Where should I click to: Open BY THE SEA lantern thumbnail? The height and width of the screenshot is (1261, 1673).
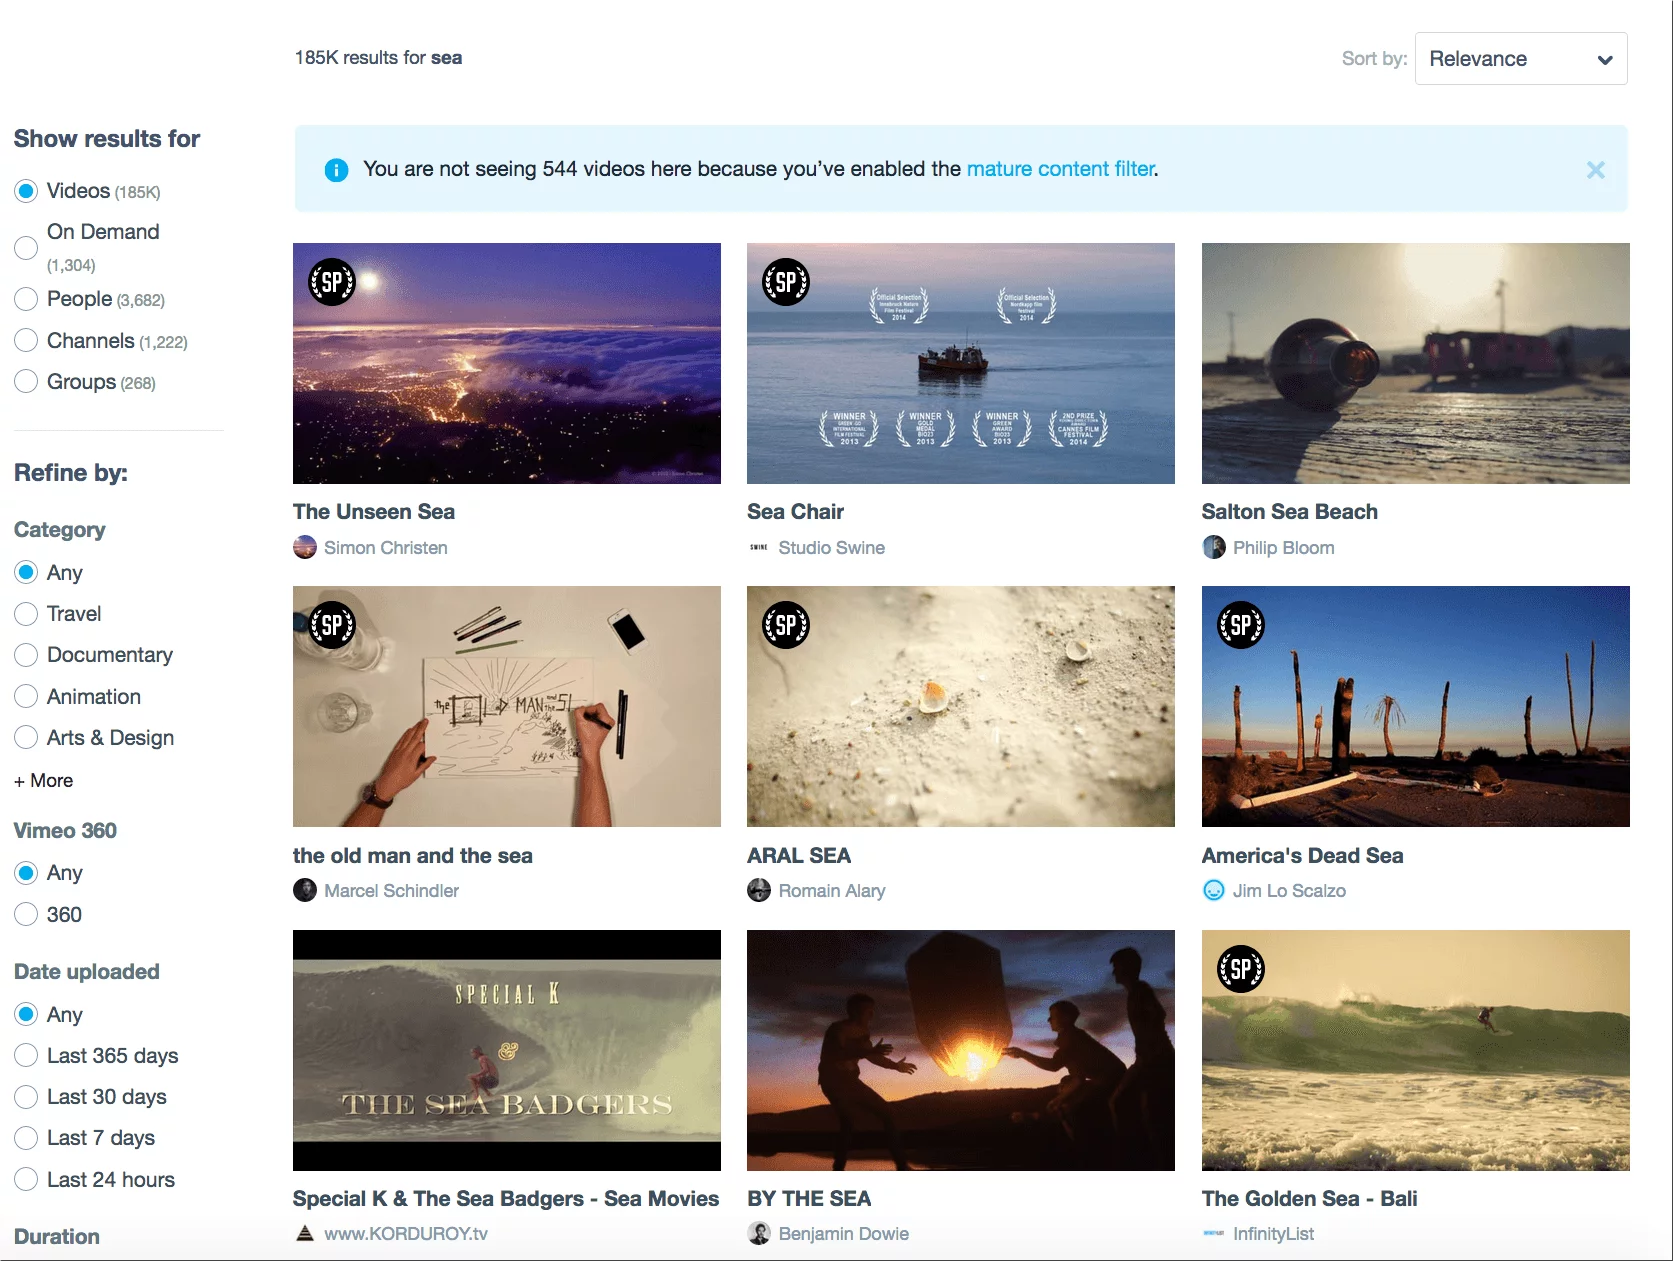[x=961, y=1051]
